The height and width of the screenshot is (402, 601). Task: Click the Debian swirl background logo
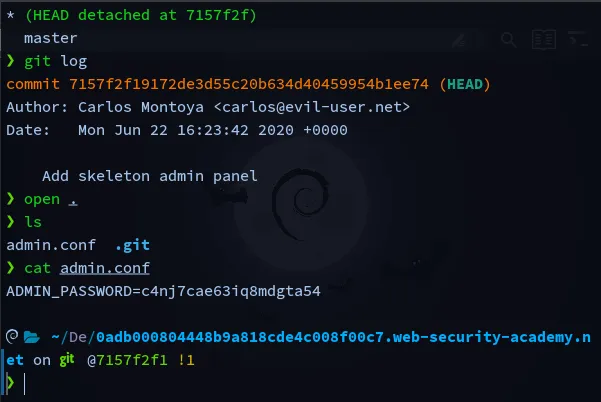tap(300, 203)
